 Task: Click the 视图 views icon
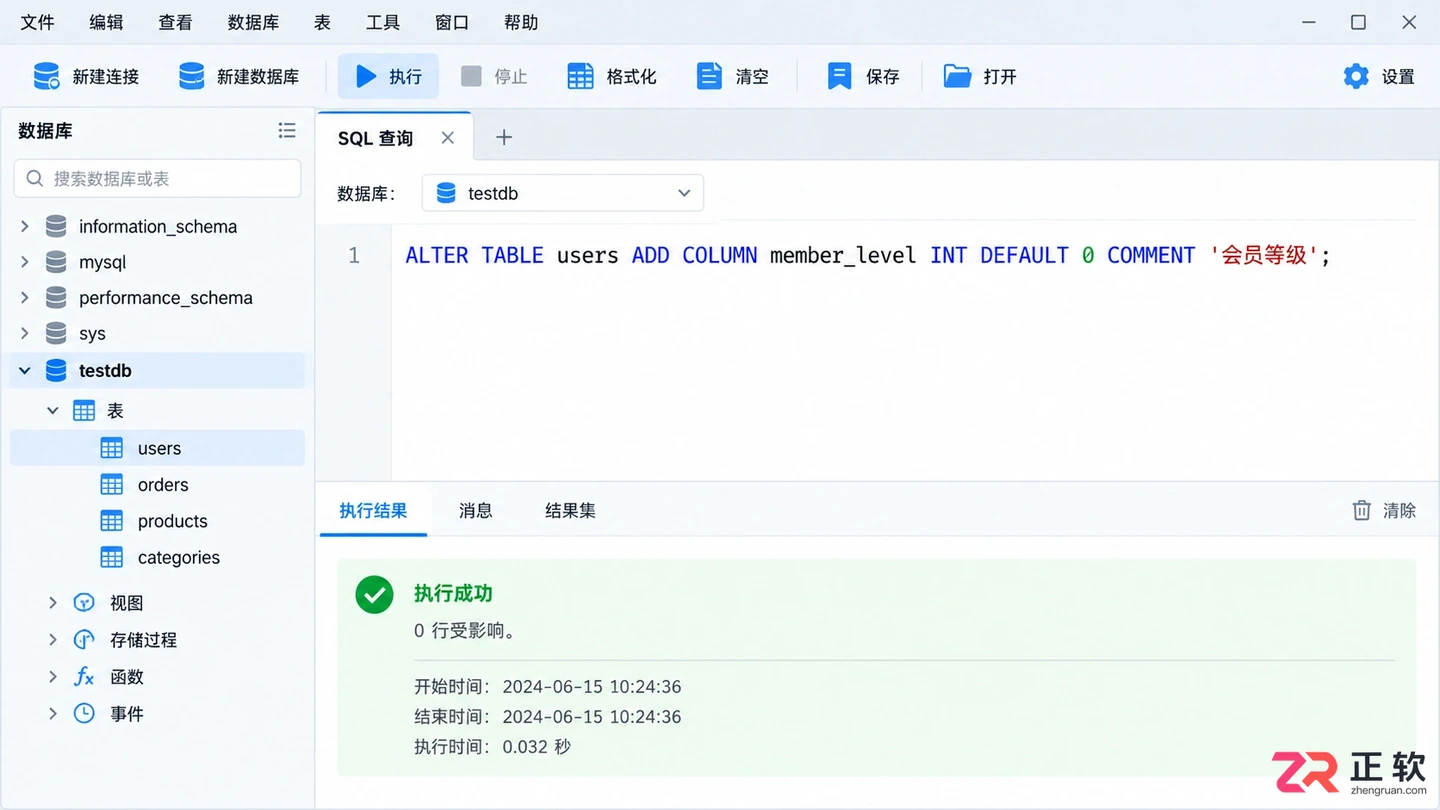click(84, 603)
